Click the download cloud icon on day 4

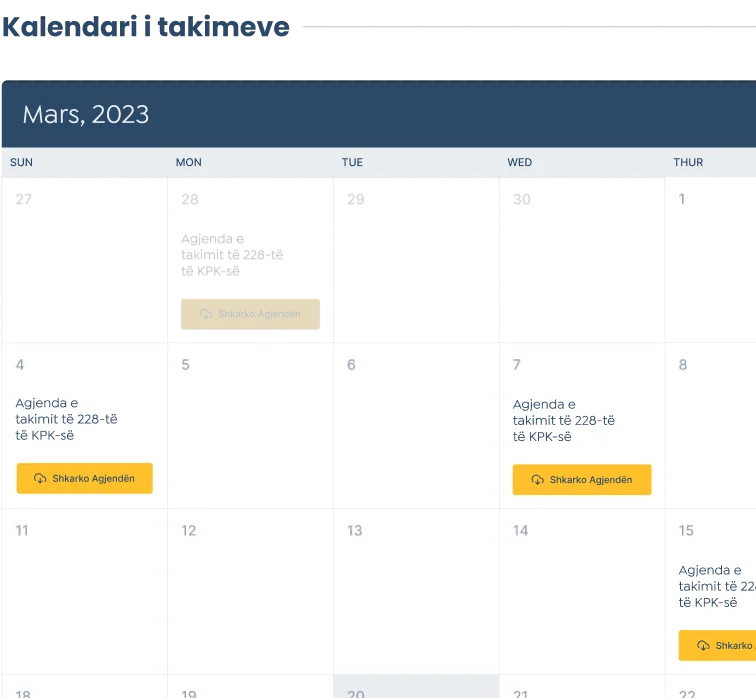tap(40, 478)
